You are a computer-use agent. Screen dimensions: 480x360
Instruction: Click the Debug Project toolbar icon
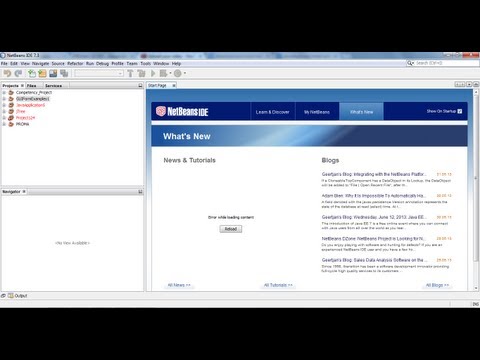click(x=163, y=73)
